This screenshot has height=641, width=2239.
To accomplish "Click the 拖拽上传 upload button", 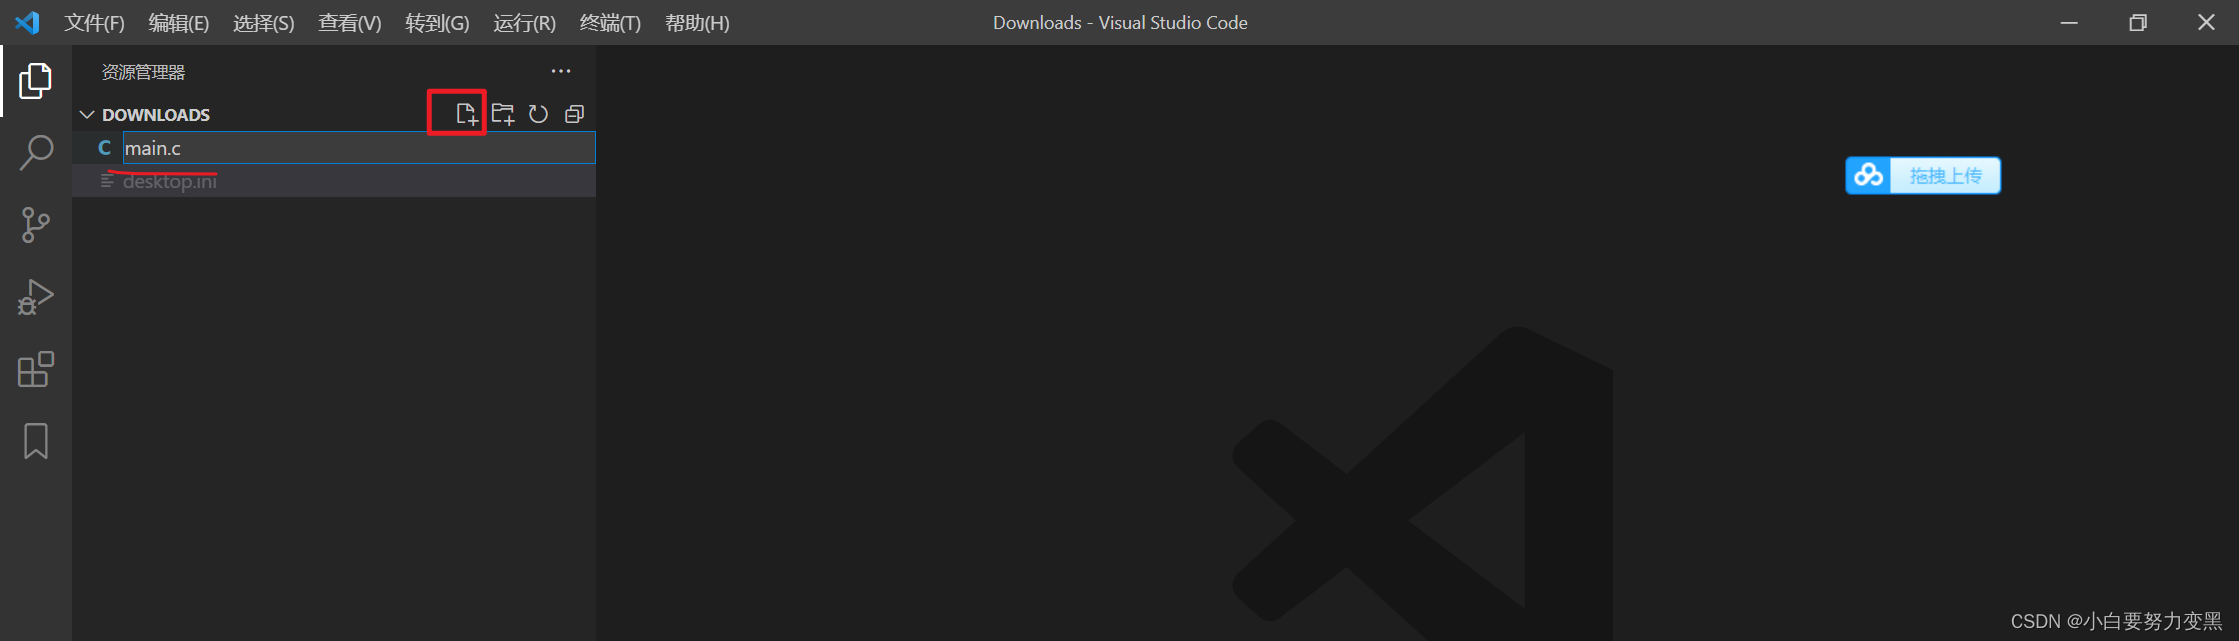I will click(x=1923, y=176).
